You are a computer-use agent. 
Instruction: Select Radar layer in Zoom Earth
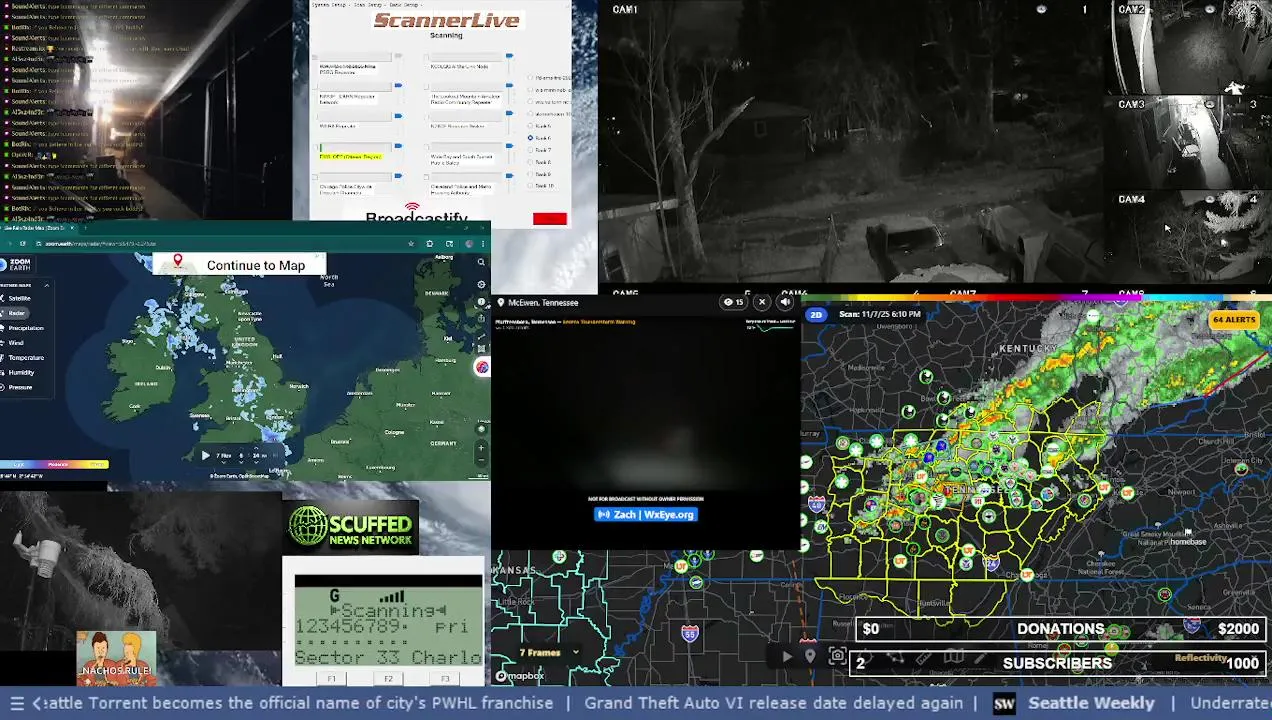17,313
